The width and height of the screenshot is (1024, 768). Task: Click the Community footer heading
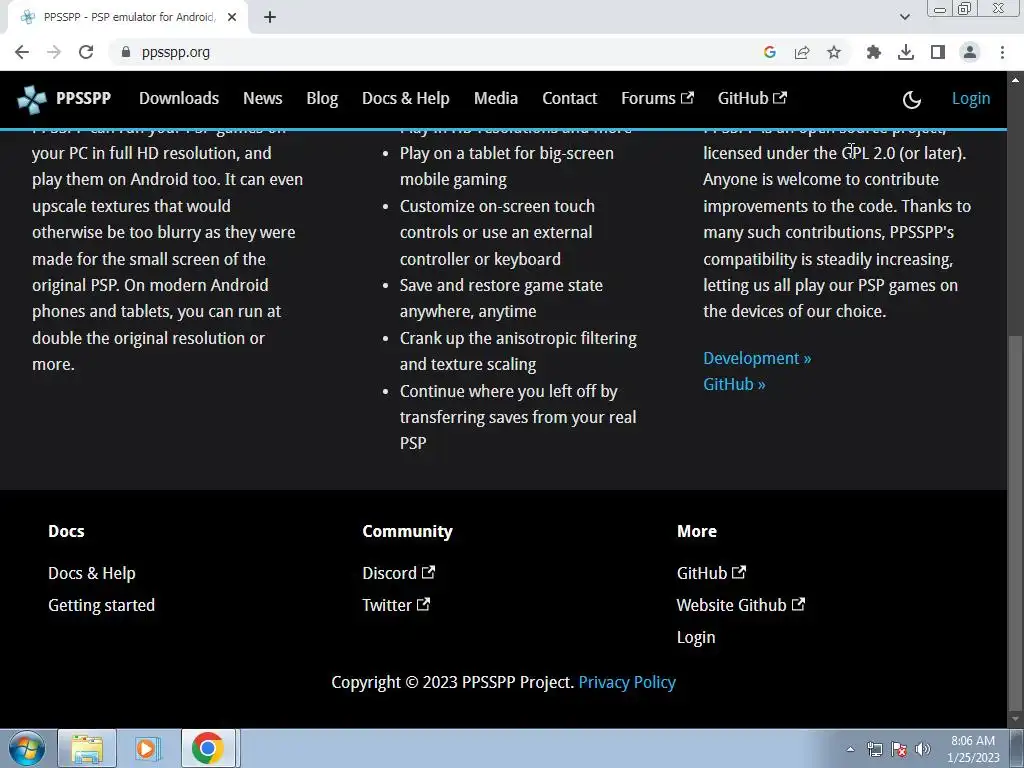point(408,532)
